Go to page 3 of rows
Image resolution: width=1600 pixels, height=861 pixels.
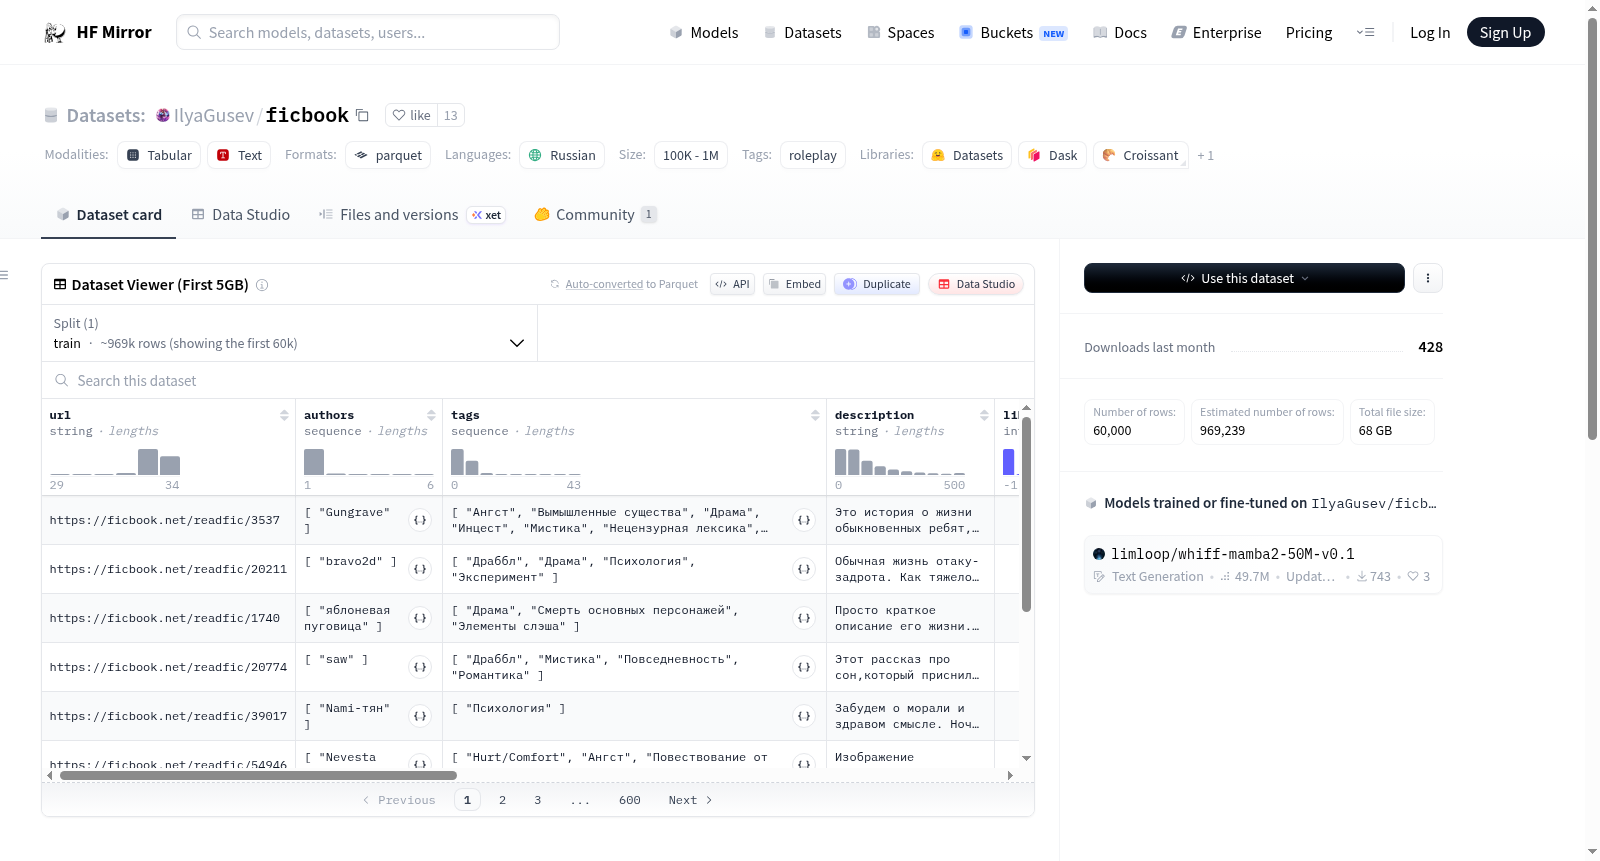click(x=537, y=800)
